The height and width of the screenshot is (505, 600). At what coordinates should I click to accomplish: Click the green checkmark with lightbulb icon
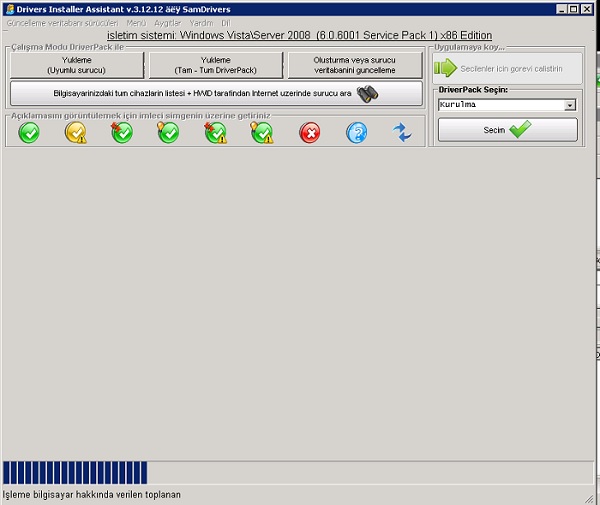168,133
